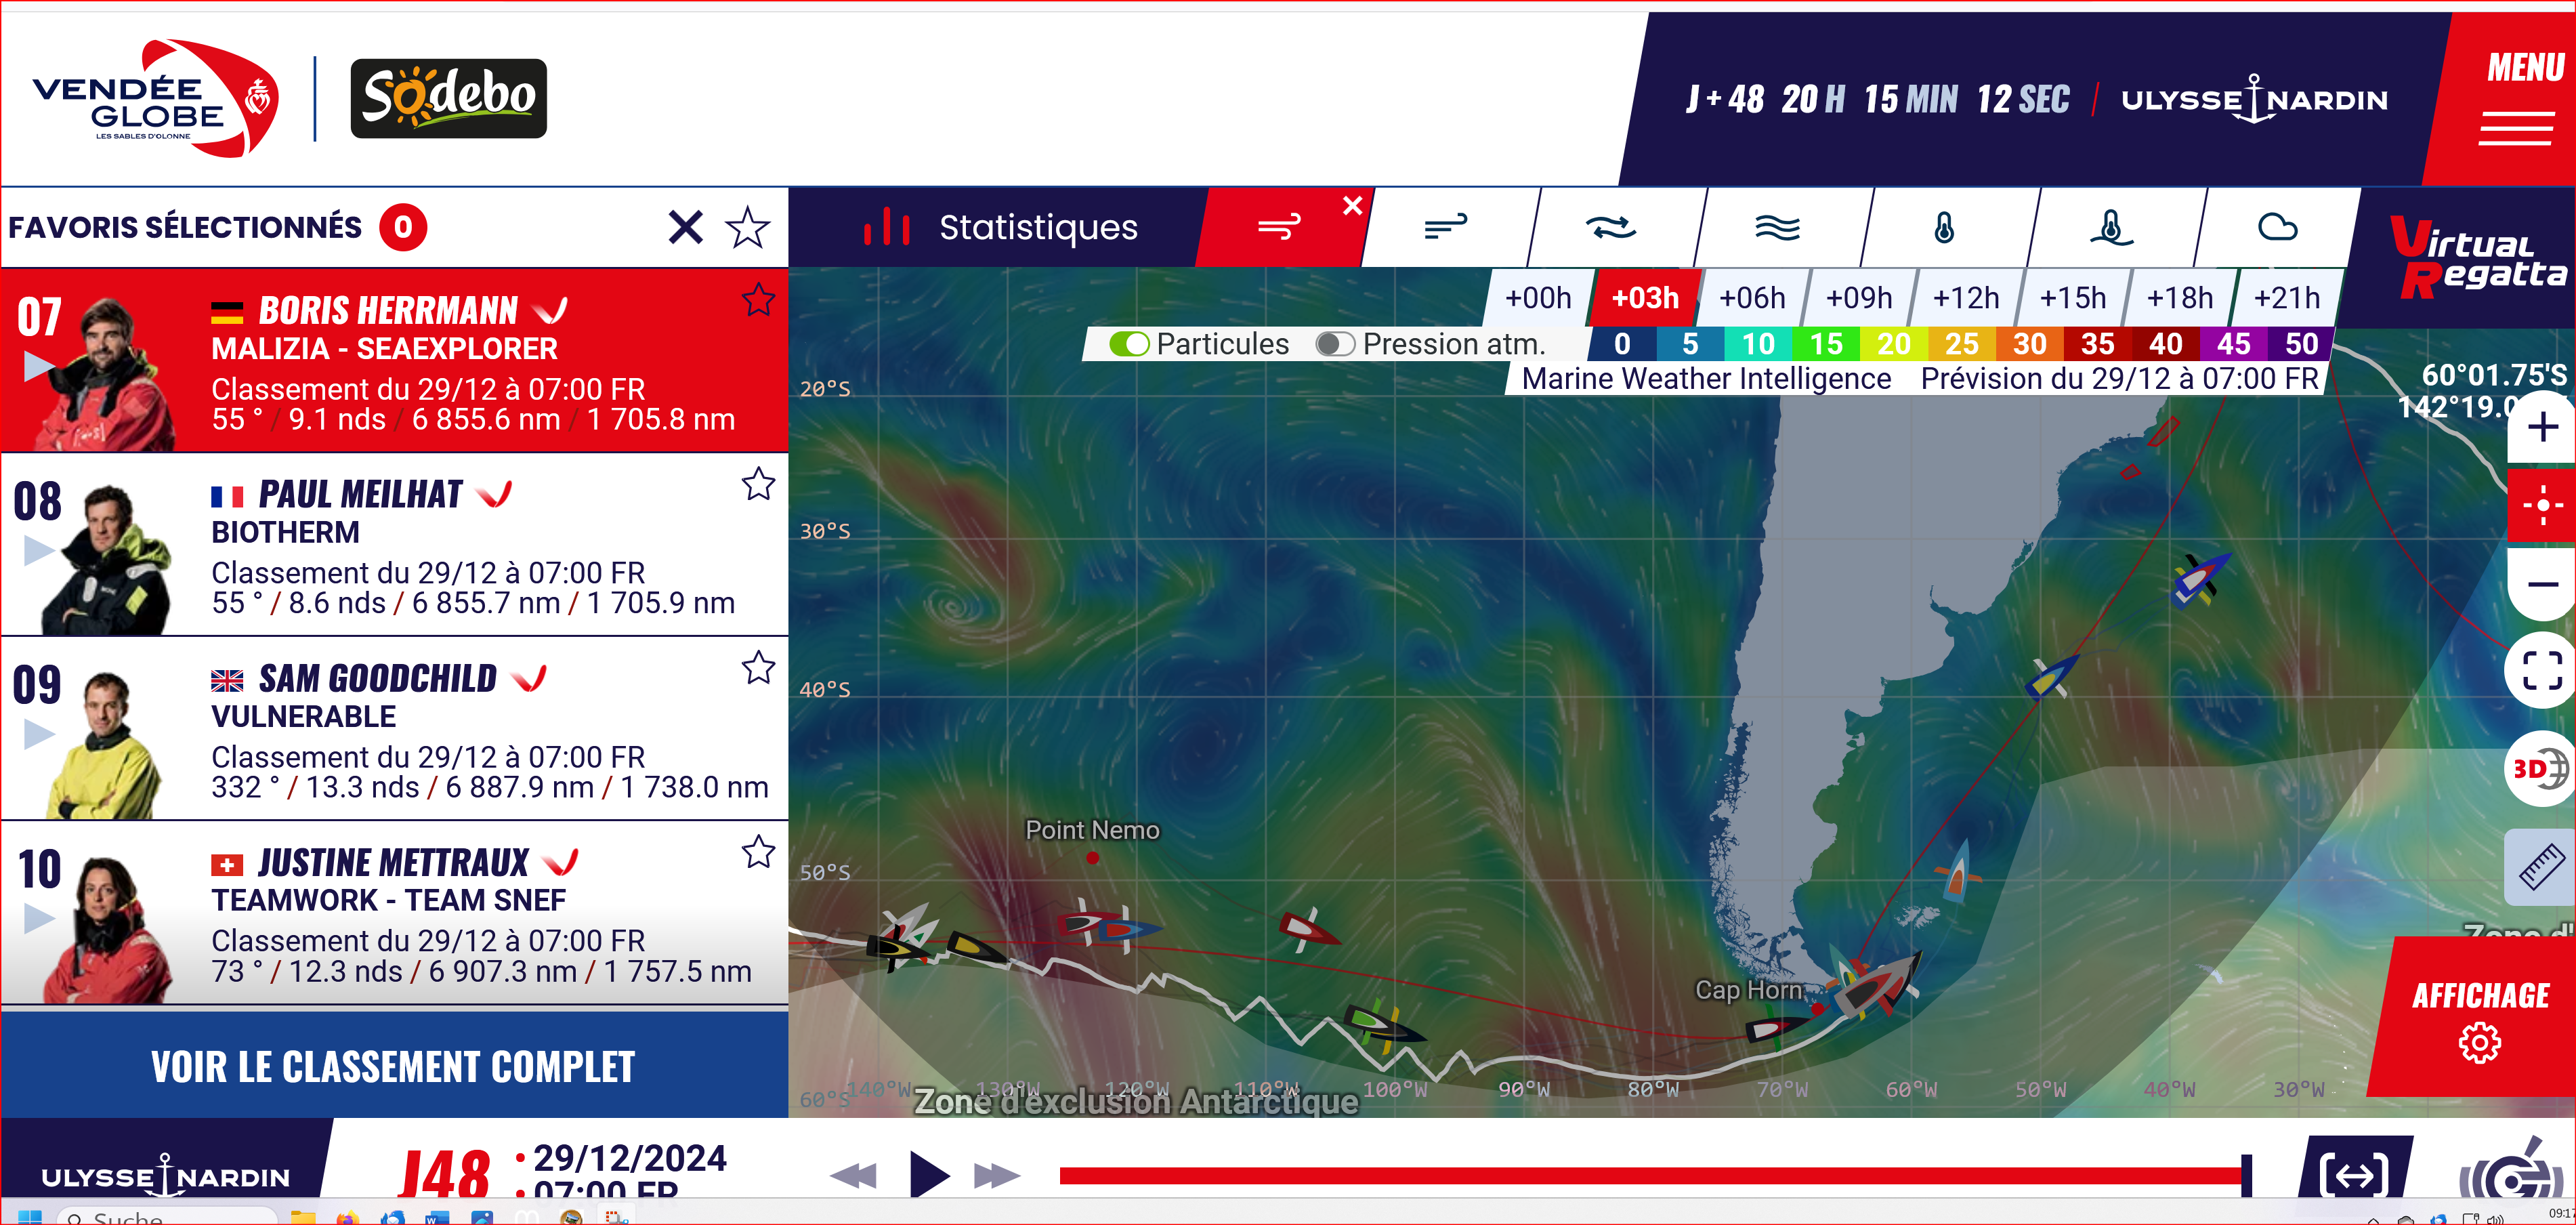The image size is (2576, 1225).
Task: Switch to 3D globe view
Action: [2541, 768]
